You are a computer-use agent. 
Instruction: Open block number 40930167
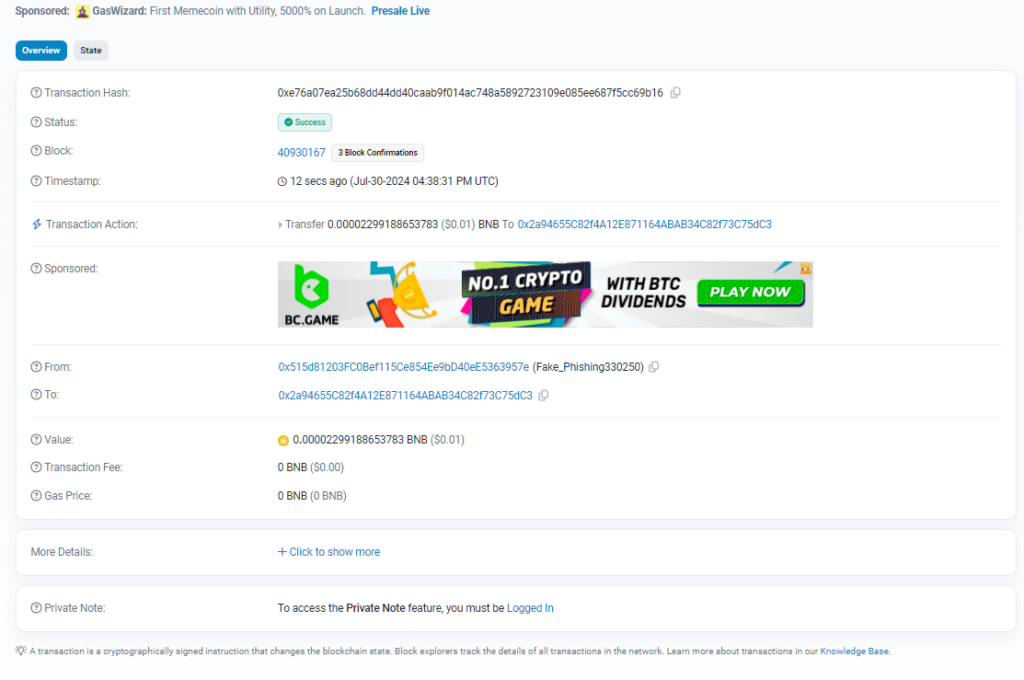coord(301,153)
